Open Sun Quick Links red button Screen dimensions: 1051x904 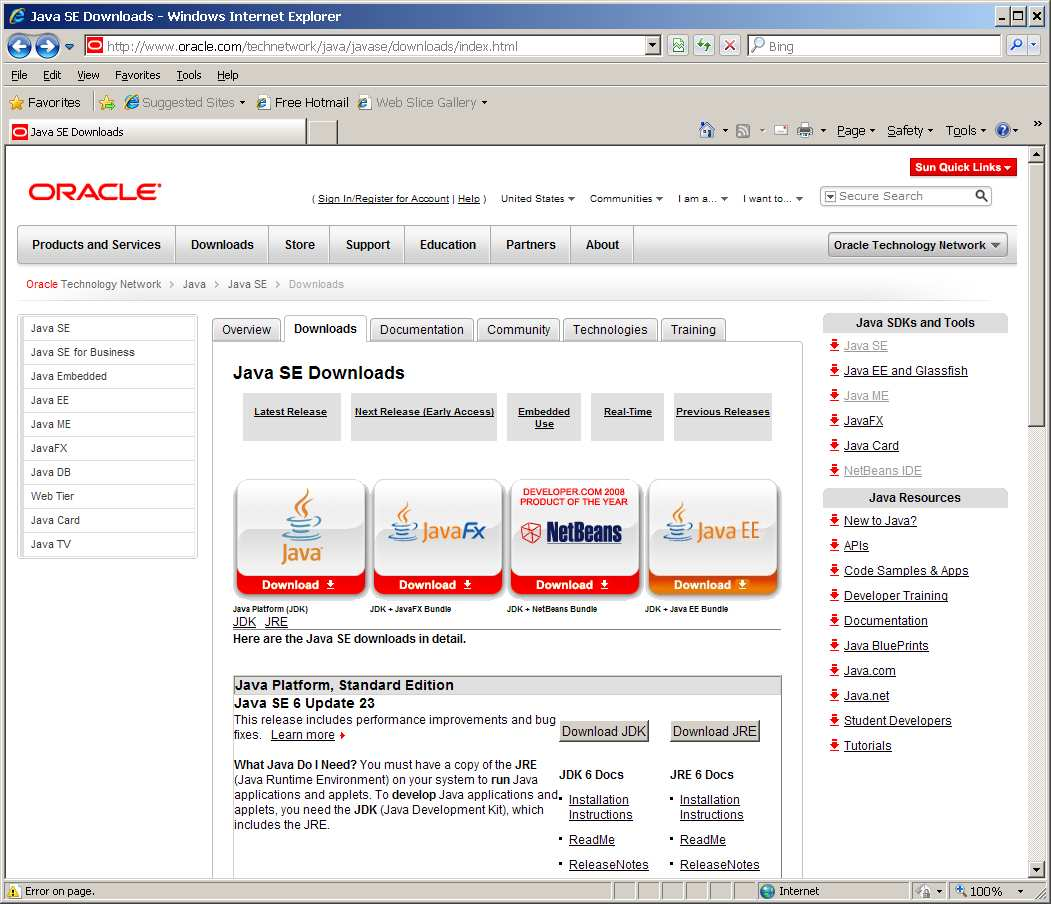pyautogui.click(x=963, y=168)
